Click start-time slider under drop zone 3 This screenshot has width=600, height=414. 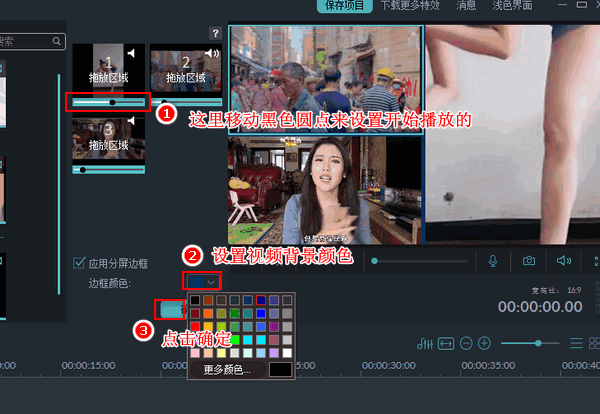pos(109,170)
